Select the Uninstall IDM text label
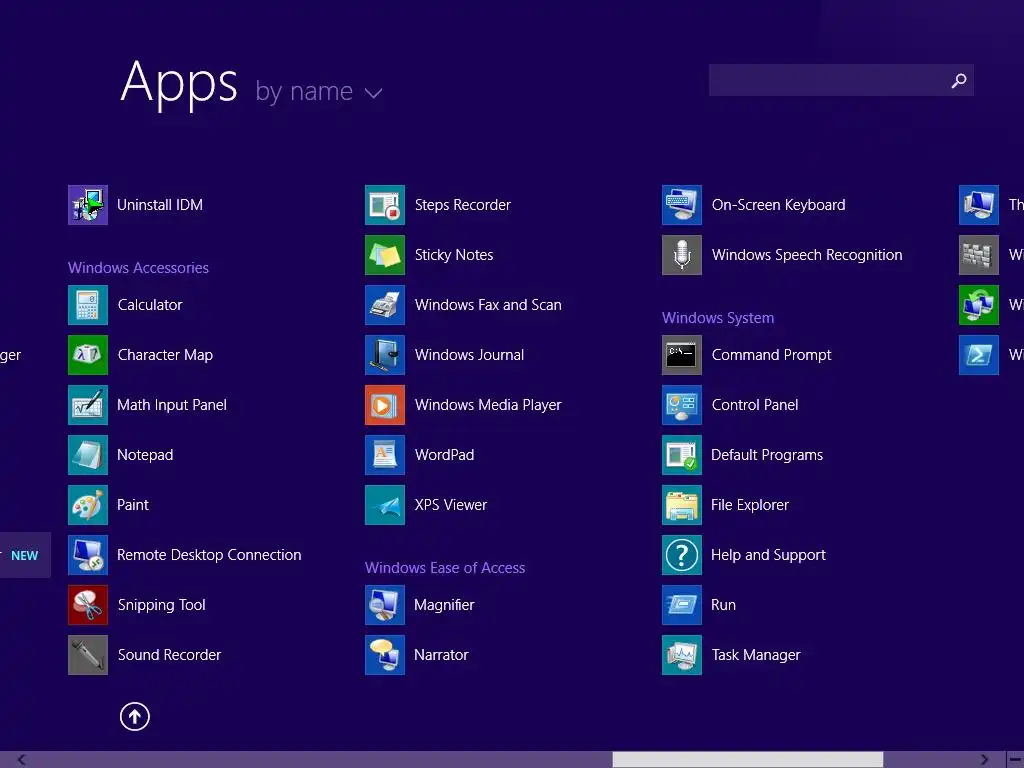The height and width of the screenshot is (768, 1024). click(x=160, y=205)
